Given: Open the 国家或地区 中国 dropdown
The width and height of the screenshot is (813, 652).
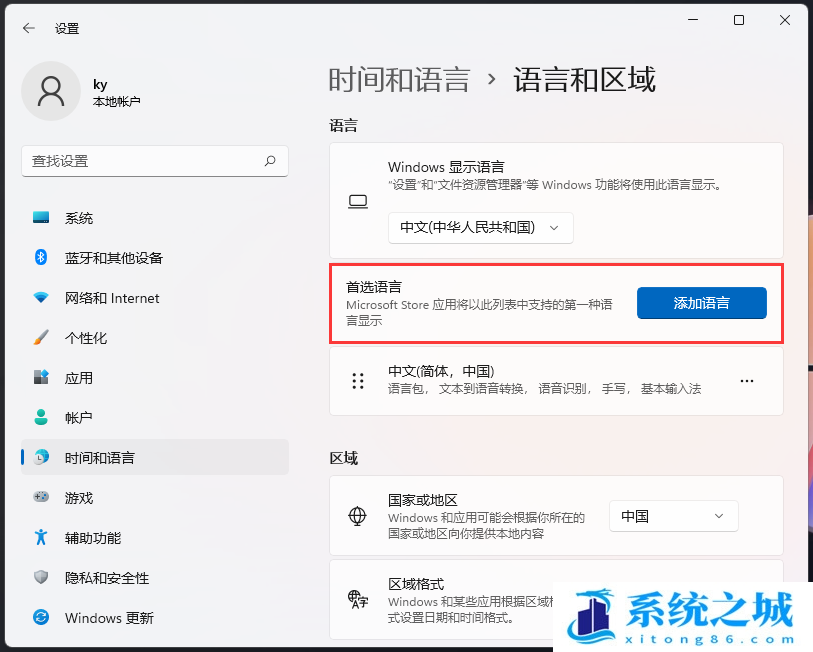Looking at the screenshot, I should [x=674, y=516].
